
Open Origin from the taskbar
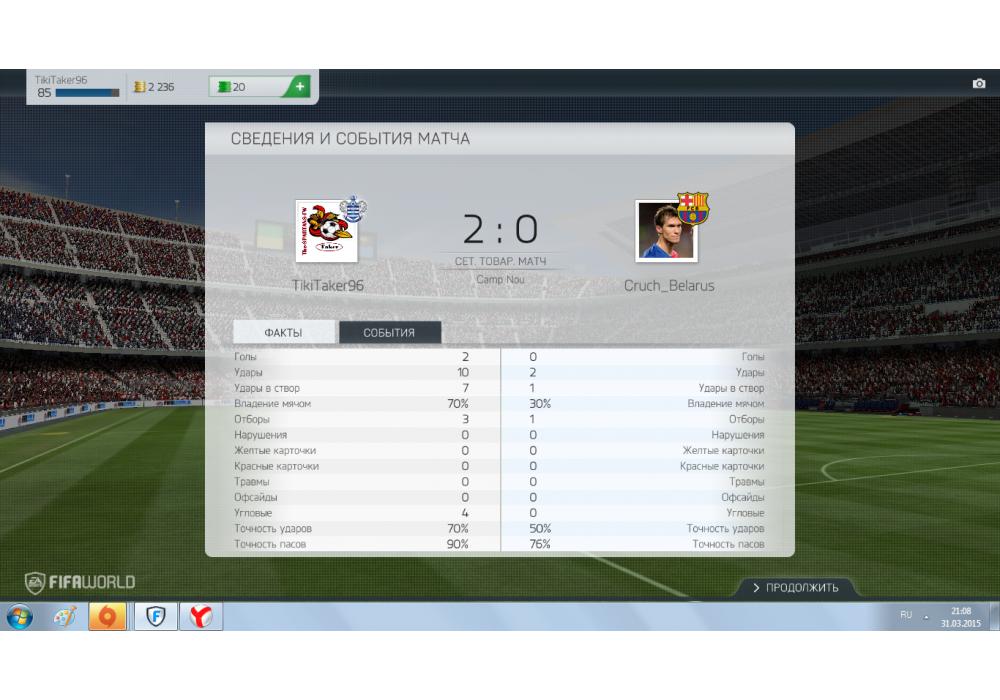107,616
